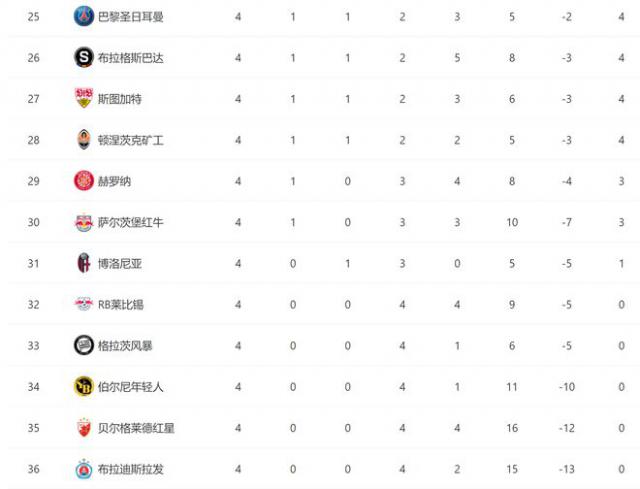Viewport: 640px width, 489px height.
Task: Open the 布拉格斯巴达 team link
Action: tap(131, 58)
